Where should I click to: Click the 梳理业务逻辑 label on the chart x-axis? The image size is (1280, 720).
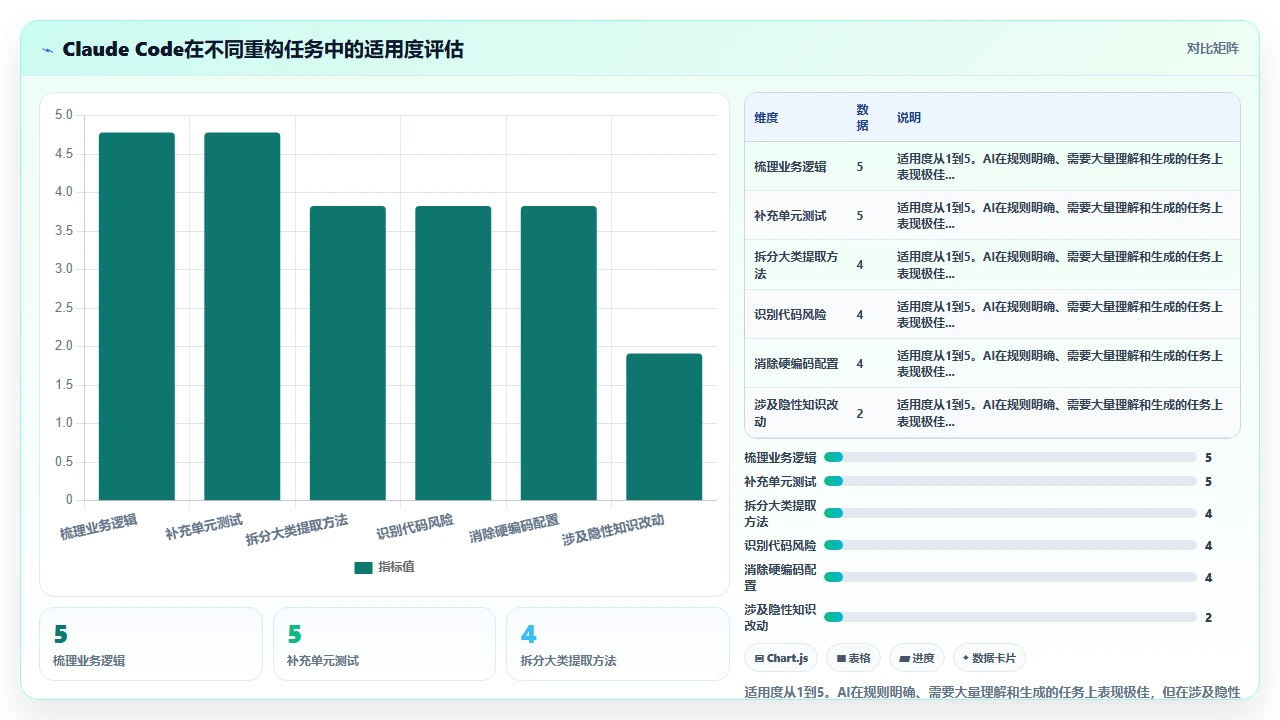(x=98, y=527)
